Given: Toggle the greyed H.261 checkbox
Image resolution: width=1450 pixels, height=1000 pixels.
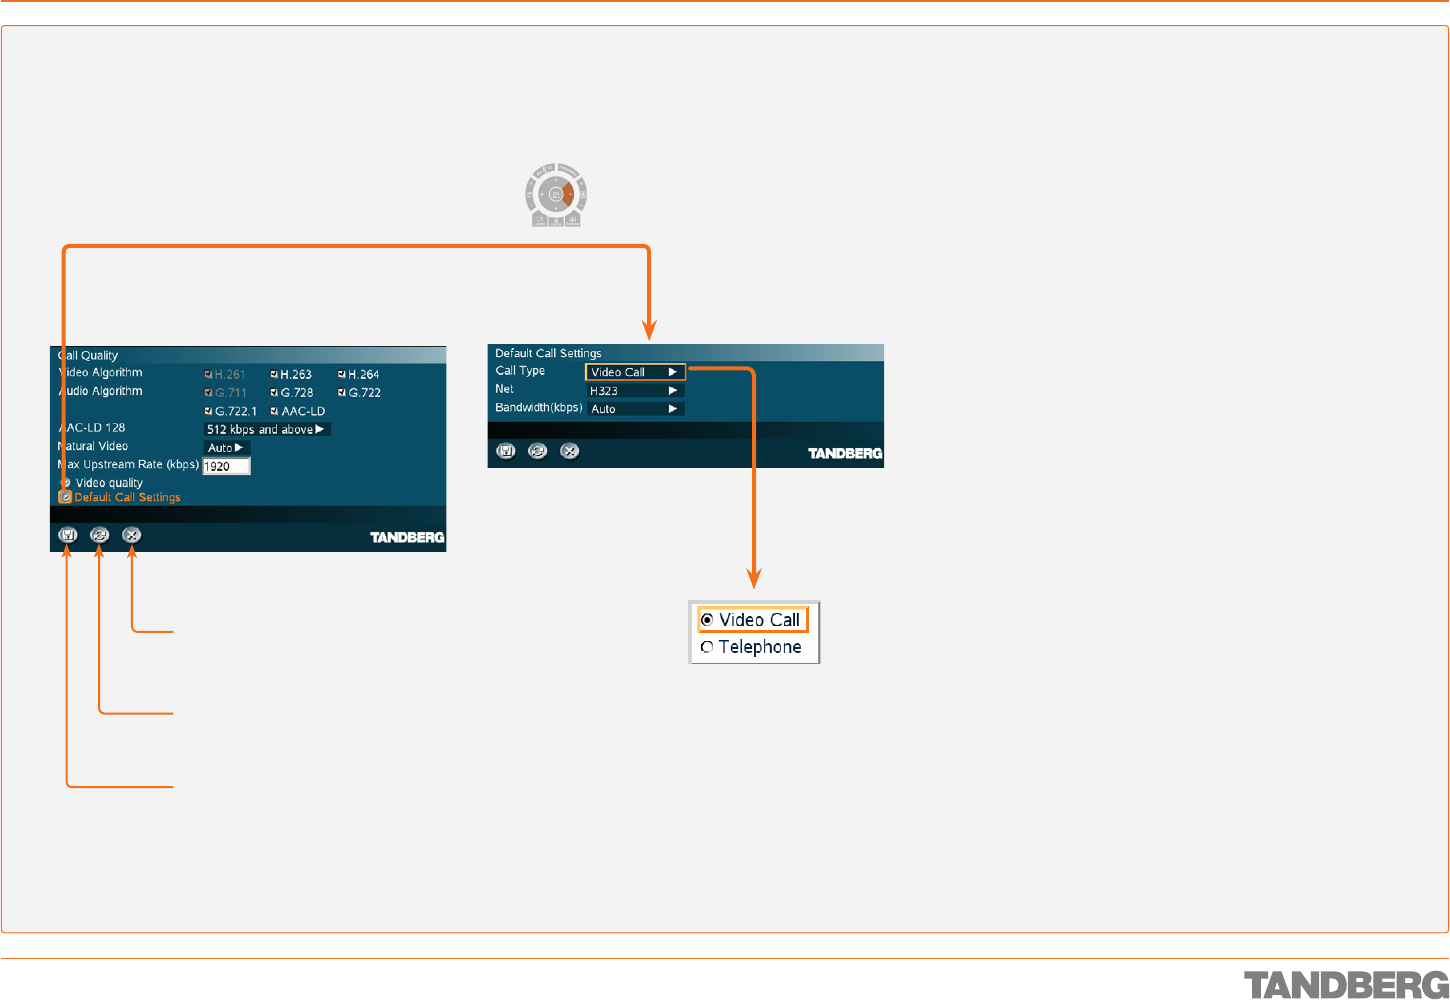Looking at the screenshot, I should click(208, 375).
